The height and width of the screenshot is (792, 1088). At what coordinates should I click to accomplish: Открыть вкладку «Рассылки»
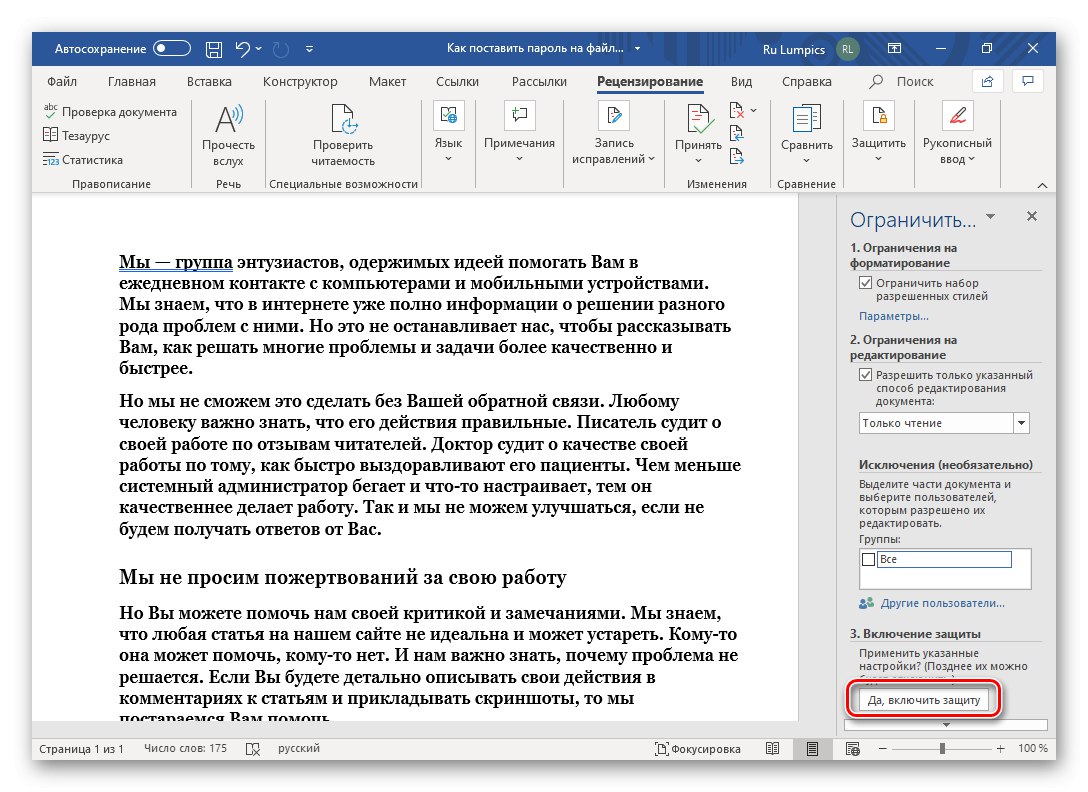coord(538,81)
